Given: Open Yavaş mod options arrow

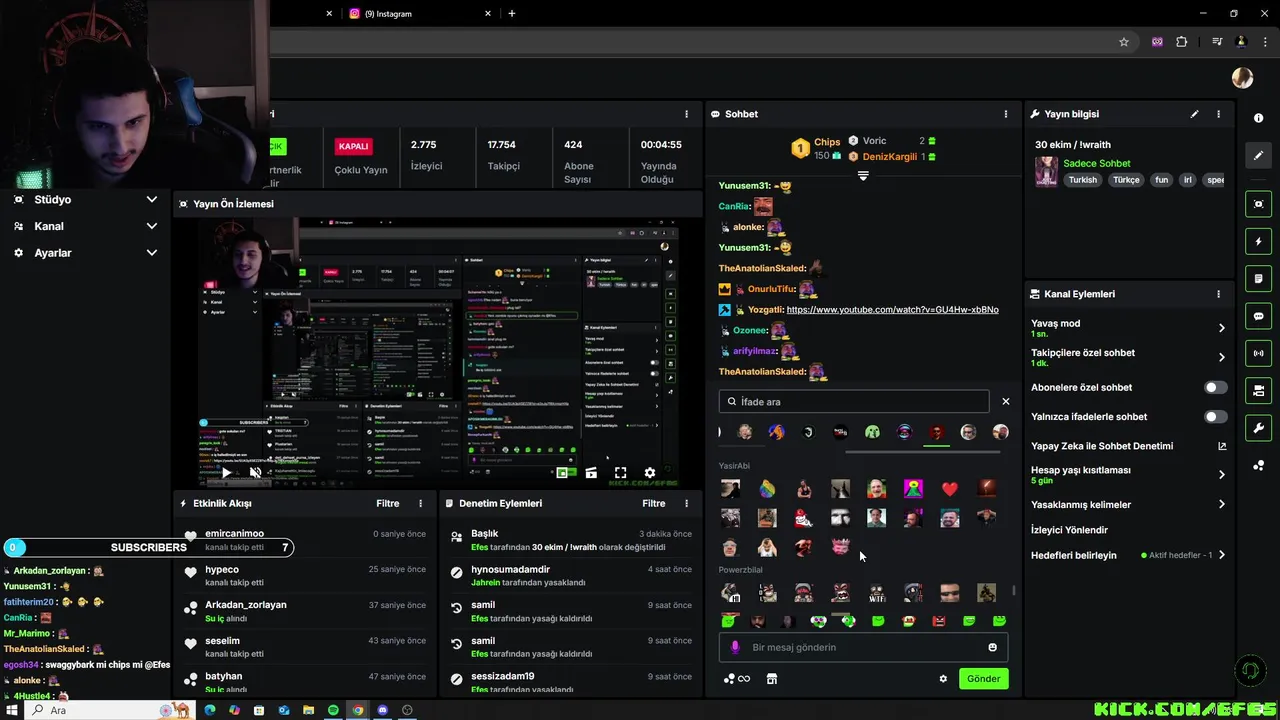Looking at the screenshot, I should pyautogui.click(x=1221, y=328).
